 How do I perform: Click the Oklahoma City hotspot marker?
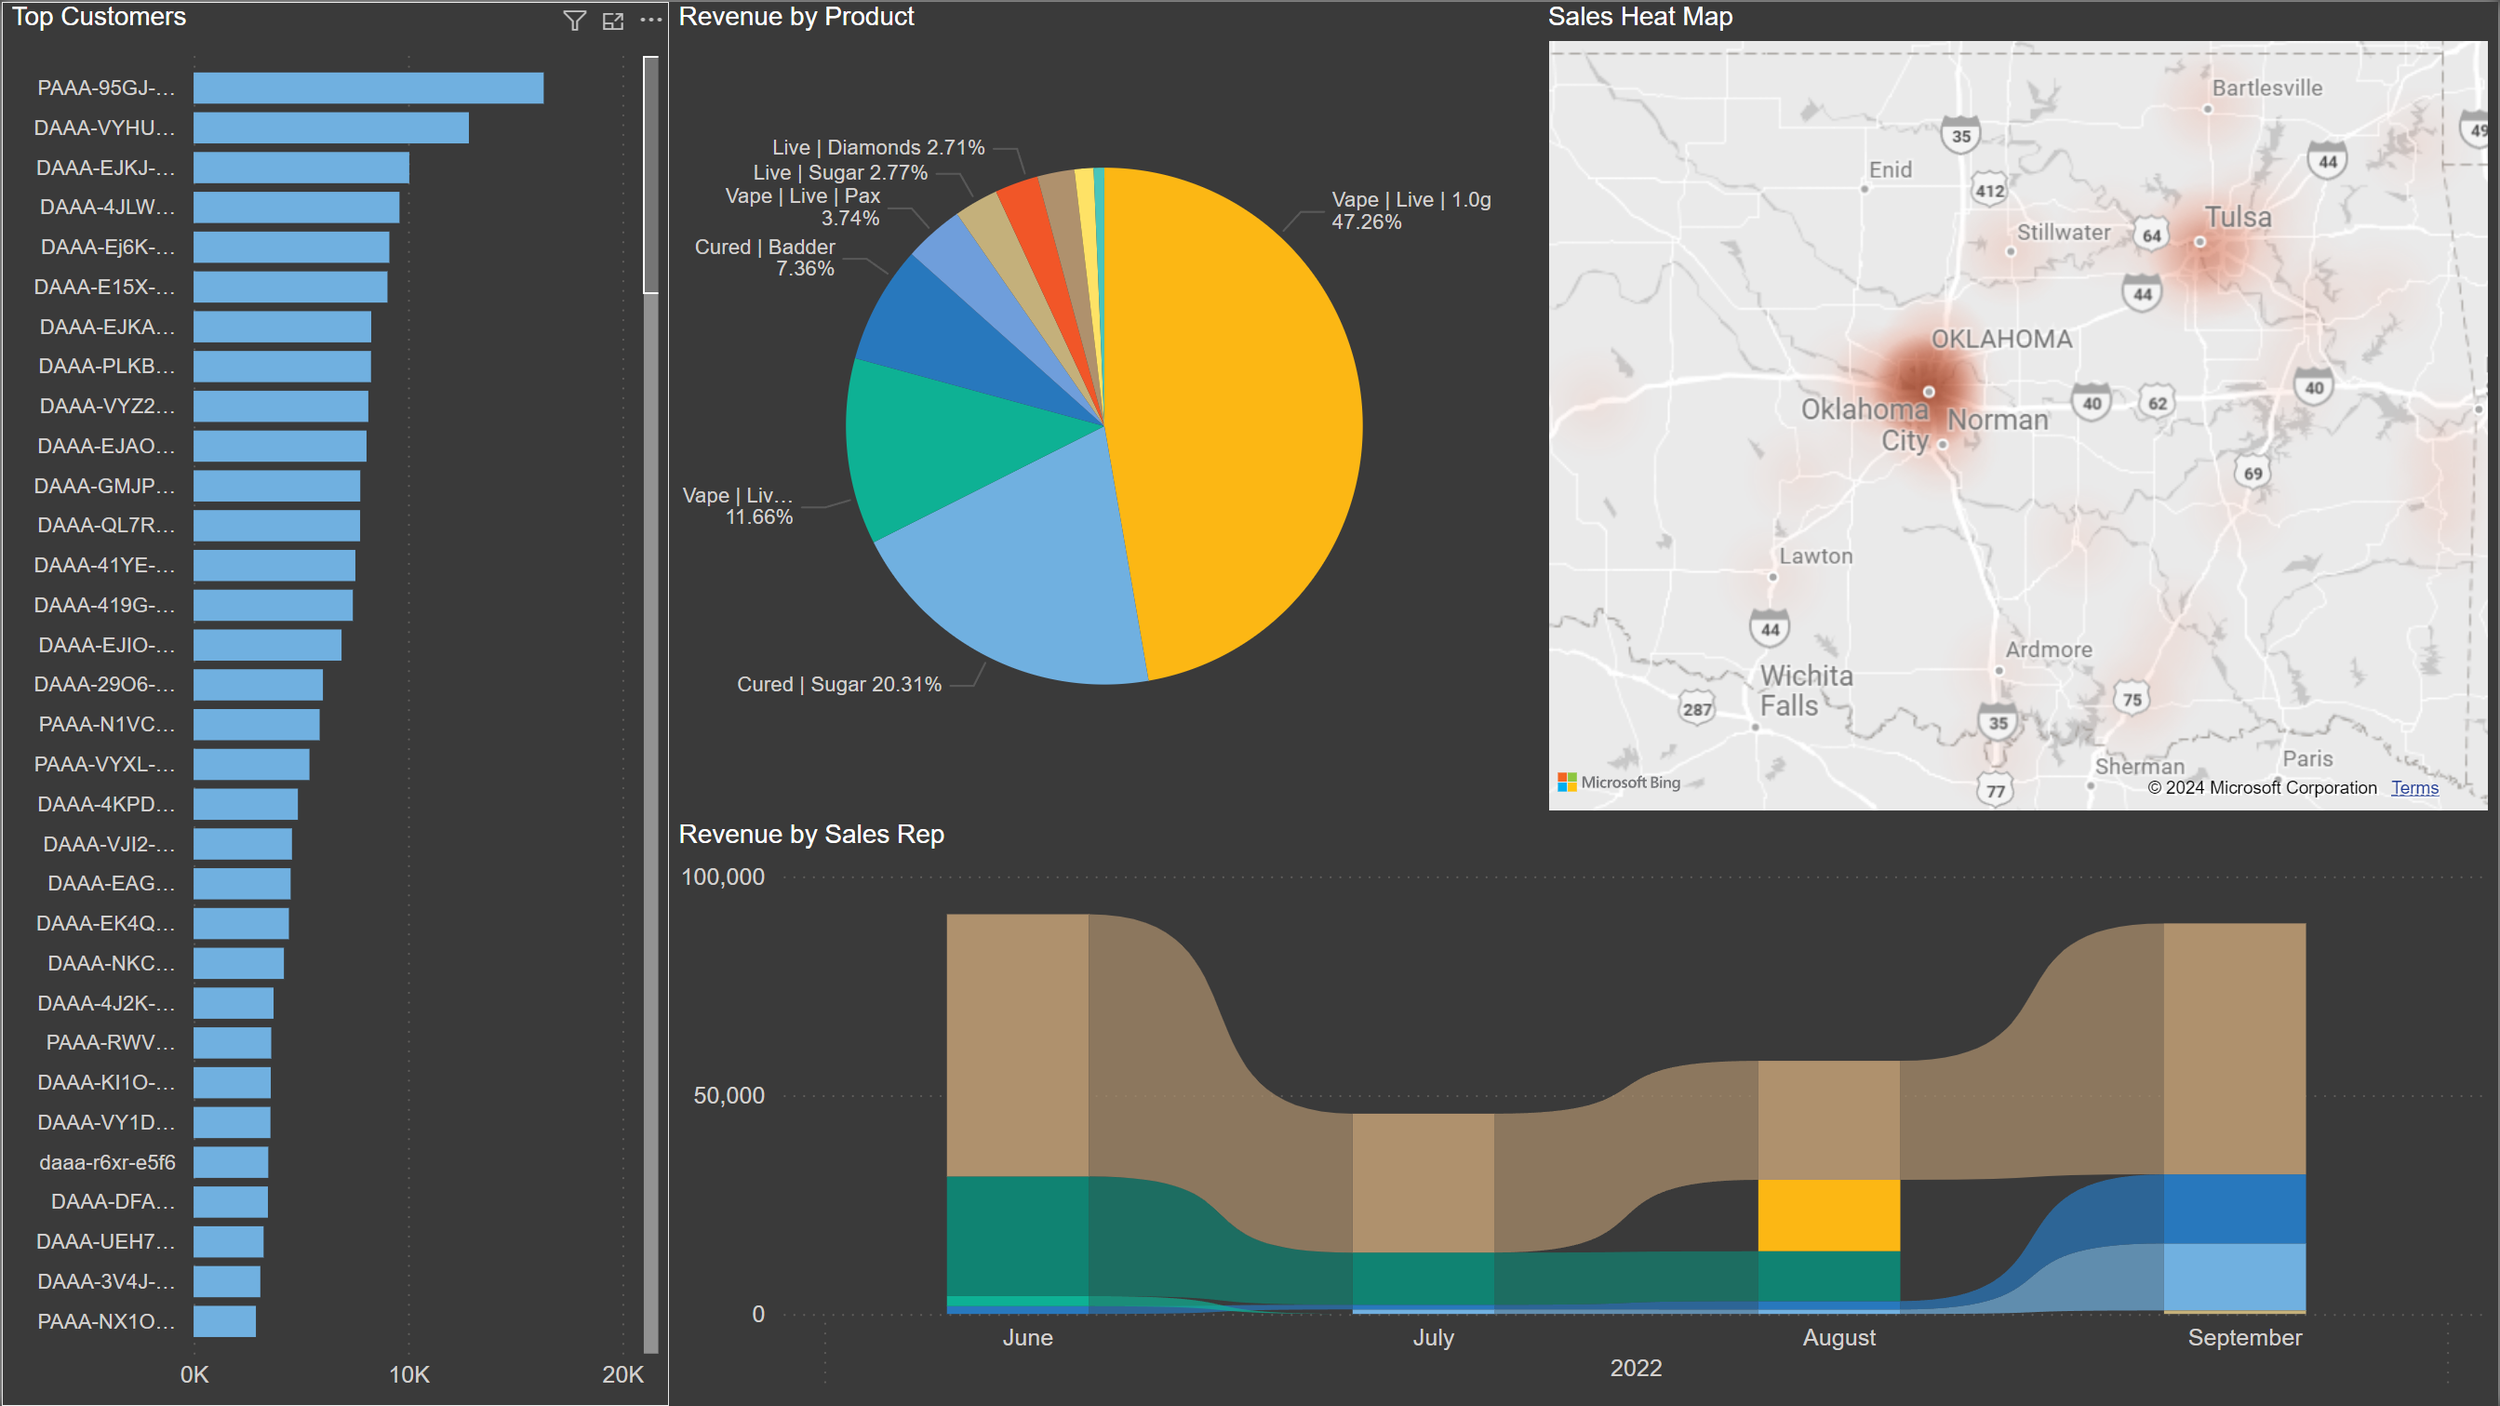tap(1929, 392)
